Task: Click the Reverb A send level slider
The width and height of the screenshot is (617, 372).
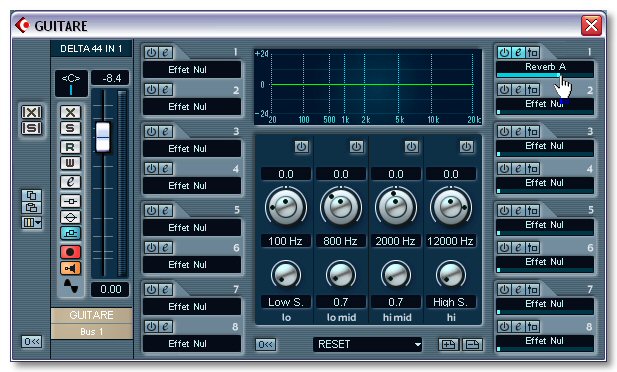Action: point(545,75)
